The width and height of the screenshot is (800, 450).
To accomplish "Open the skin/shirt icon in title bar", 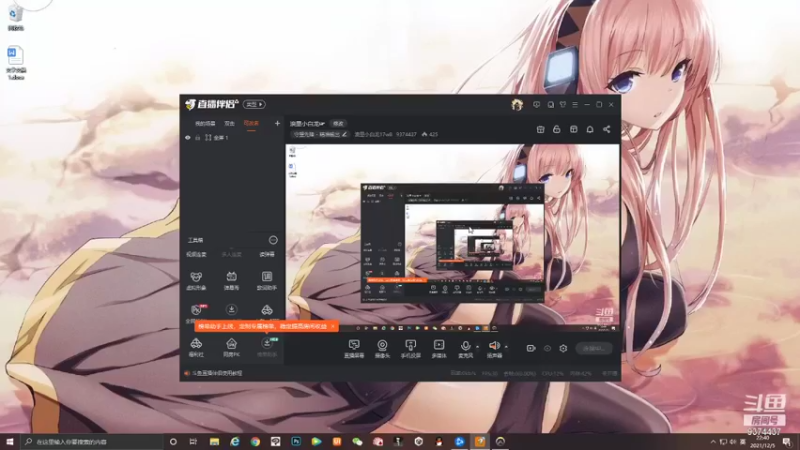I will point(563,105).
